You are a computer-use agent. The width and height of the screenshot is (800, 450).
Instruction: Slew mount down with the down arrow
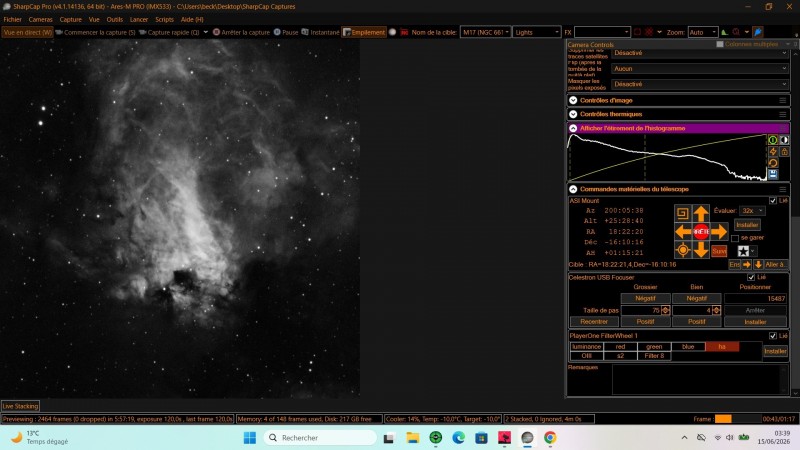(701, 249)
